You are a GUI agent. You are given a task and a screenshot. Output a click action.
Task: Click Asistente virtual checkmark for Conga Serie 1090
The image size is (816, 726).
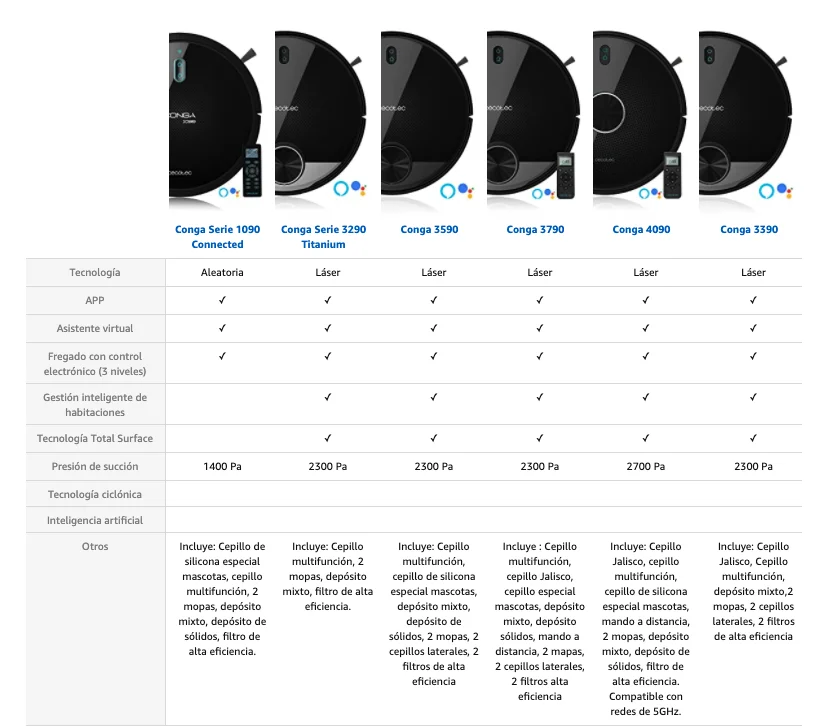[x=222, y=328]
